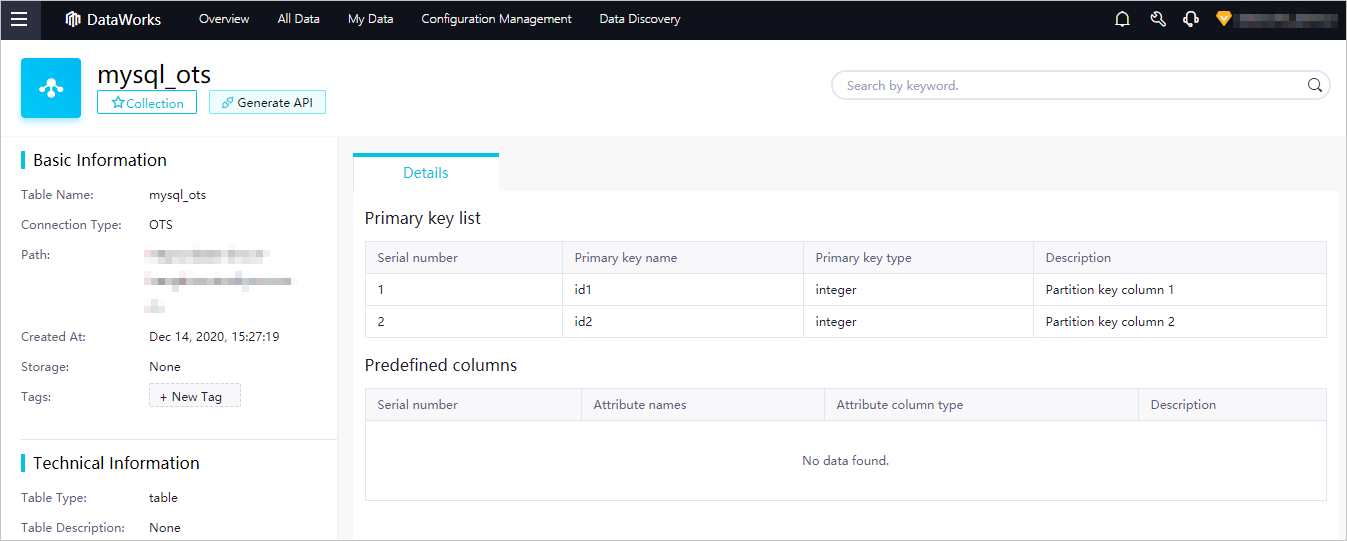Open the My Data menu

pyautogui.click(x=370, y=19)
